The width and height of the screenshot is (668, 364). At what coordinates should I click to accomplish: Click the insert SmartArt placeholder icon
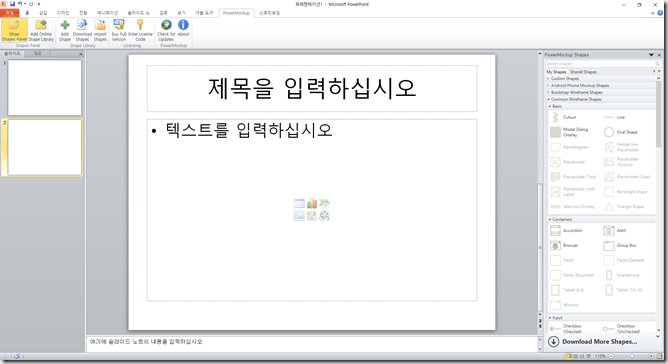click(324, 203)
